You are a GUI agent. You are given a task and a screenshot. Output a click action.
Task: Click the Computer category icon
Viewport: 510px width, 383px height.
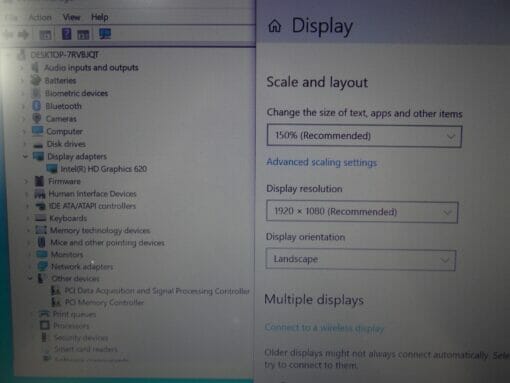pos(37,131)
